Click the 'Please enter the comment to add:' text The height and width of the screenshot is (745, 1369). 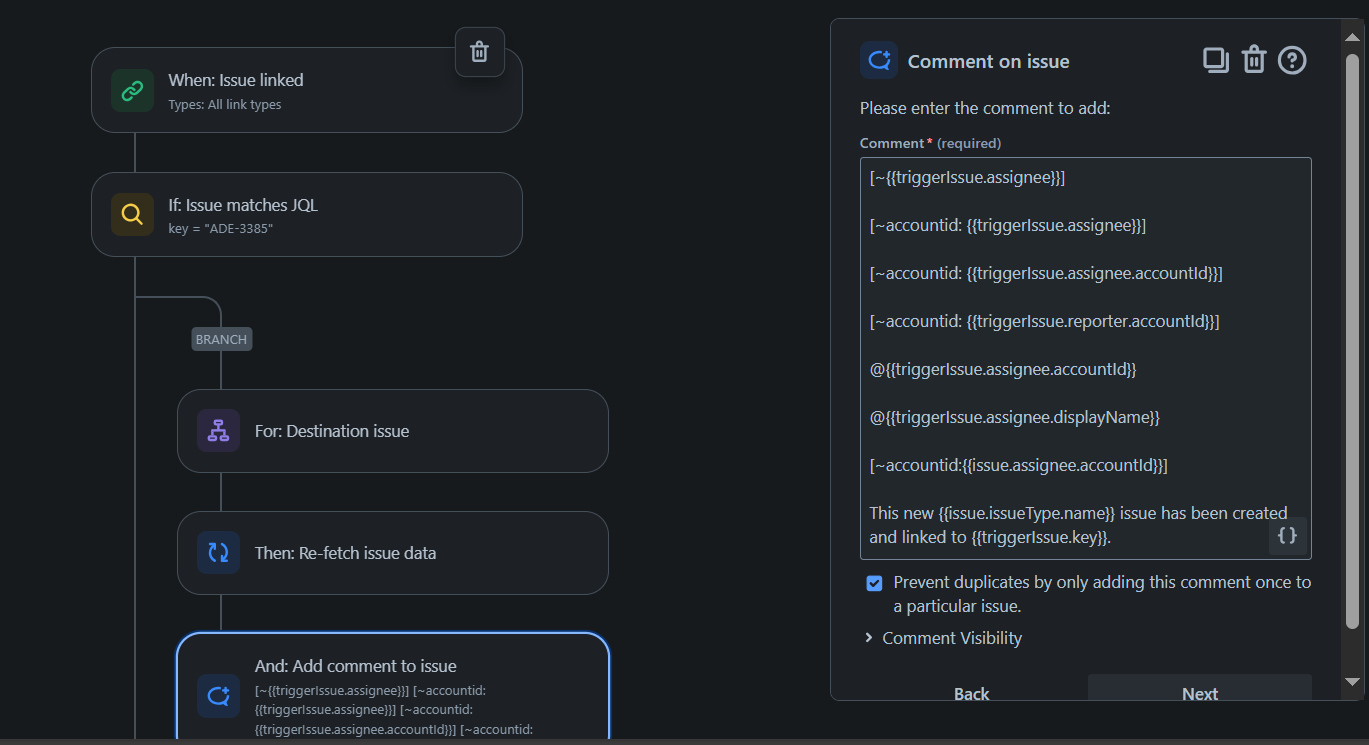(985, 108)
